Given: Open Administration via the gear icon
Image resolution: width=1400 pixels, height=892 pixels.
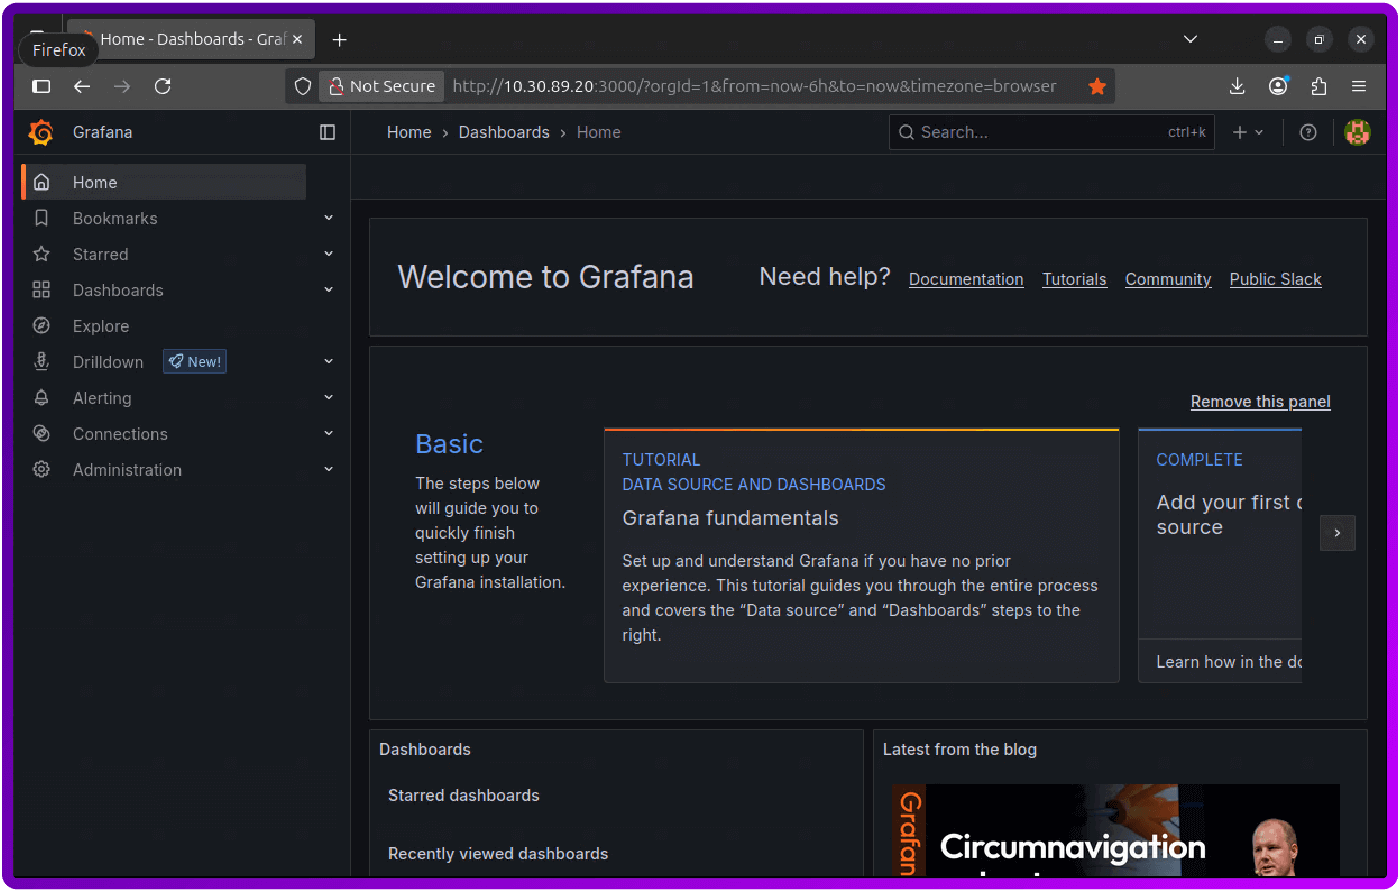Looking at the screenshot, I should click(42, 469).
